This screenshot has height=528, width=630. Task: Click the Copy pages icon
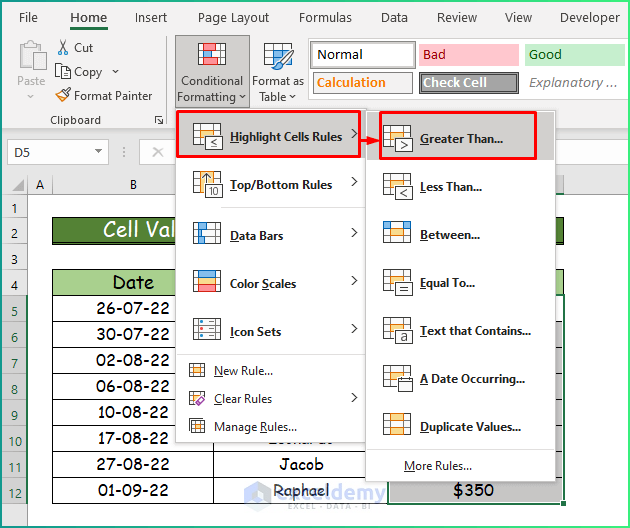[x=63, y=72]
